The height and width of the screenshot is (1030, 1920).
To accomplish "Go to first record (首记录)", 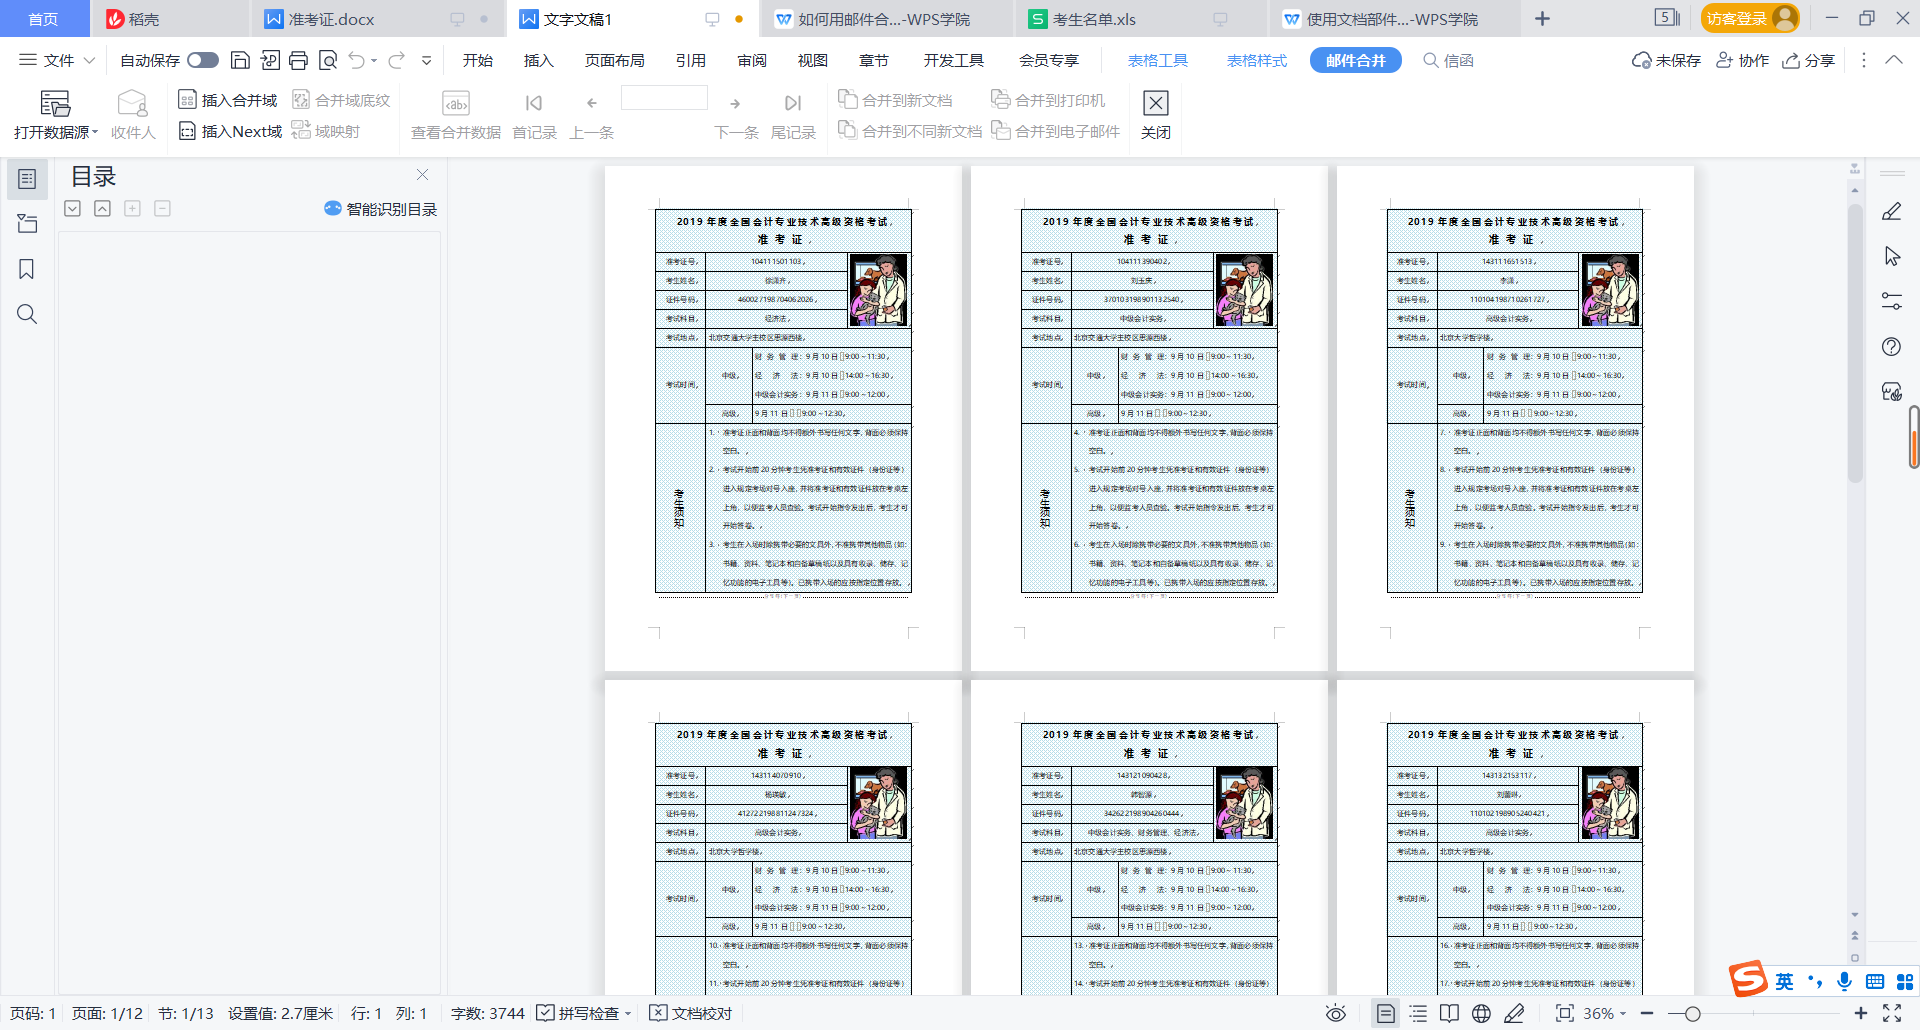I will [534, 115].
